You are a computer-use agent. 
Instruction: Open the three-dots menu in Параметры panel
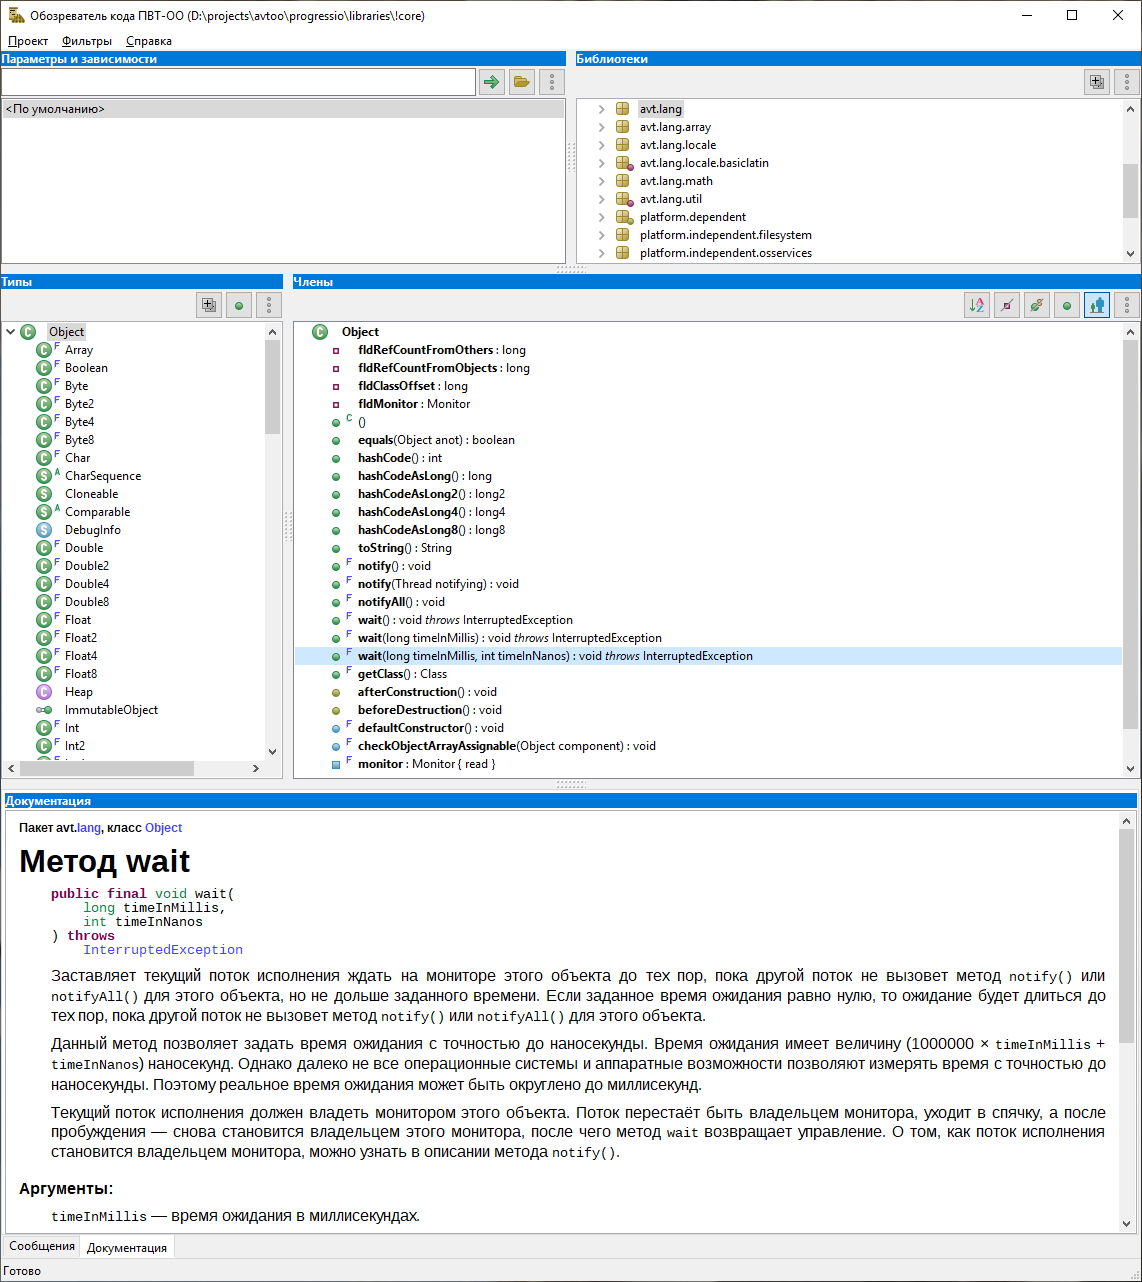(552, 82)
